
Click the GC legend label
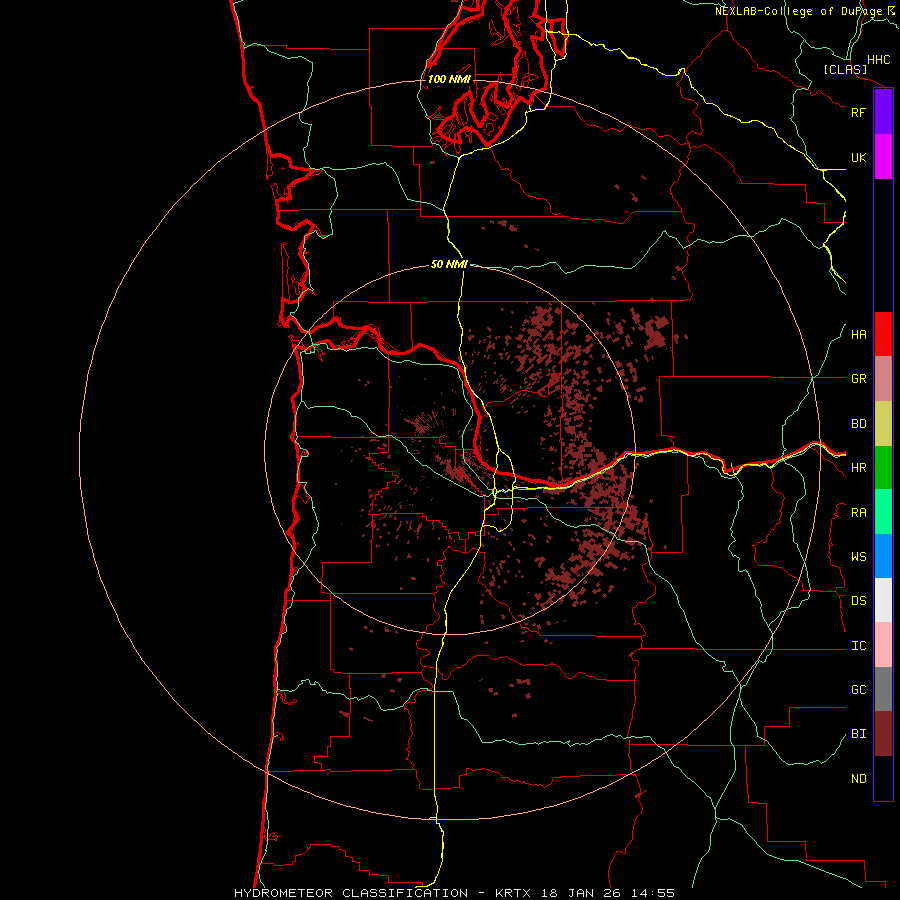click(858, 690)
